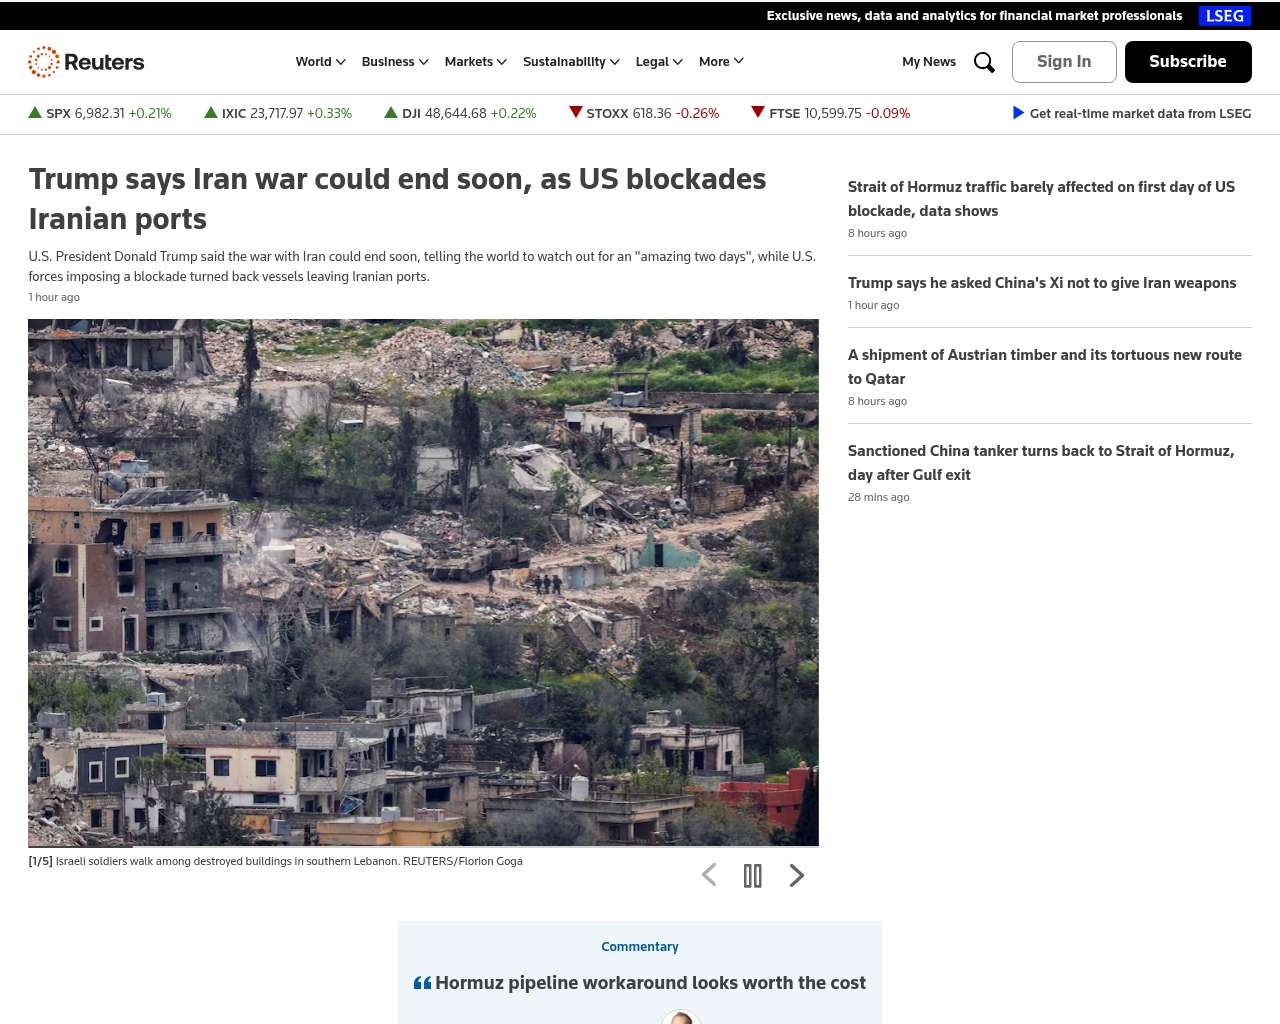The height and width of the screenshot is (1024, 1280).
Task: Open the DJI 48,644.68 ticker
Action: coord(460,113)
